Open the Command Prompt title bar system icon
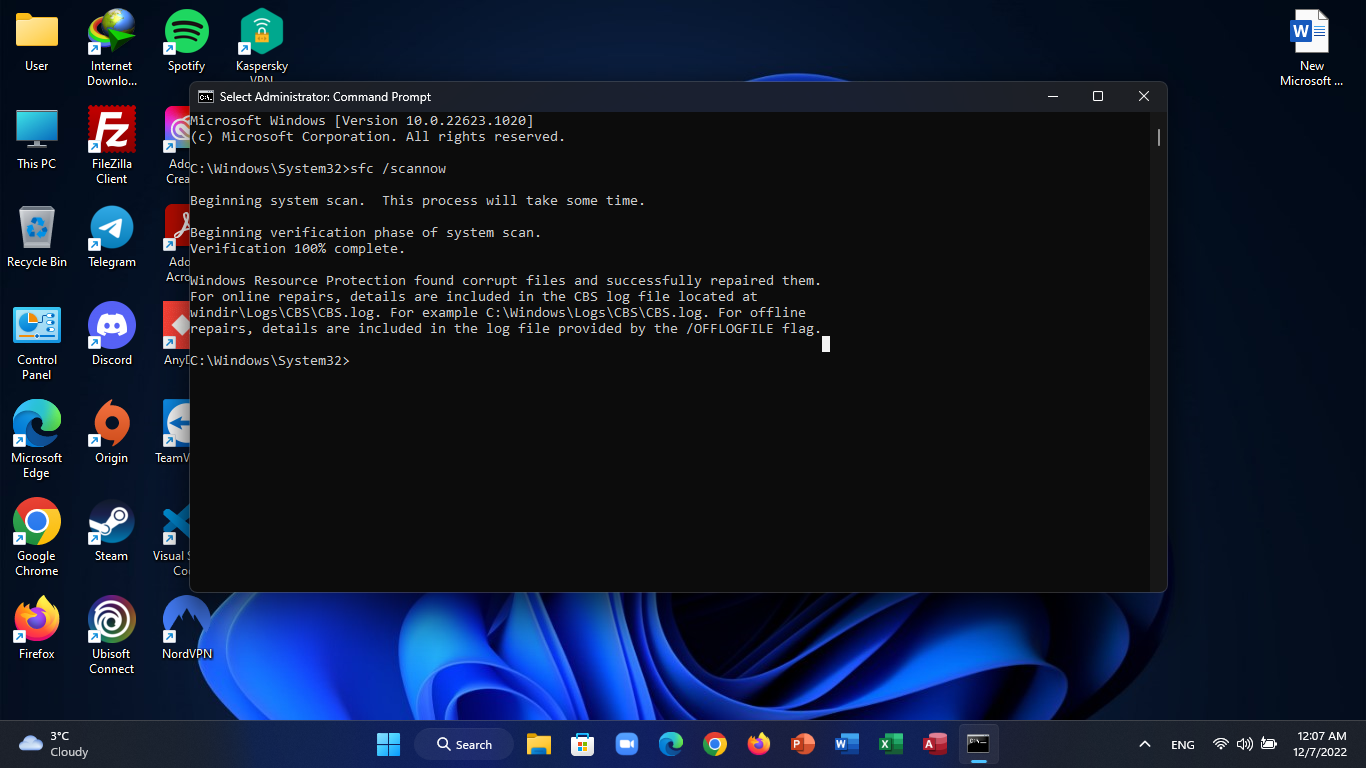The width and height of the screenshot is (1366, 768). tap(205, 97)
